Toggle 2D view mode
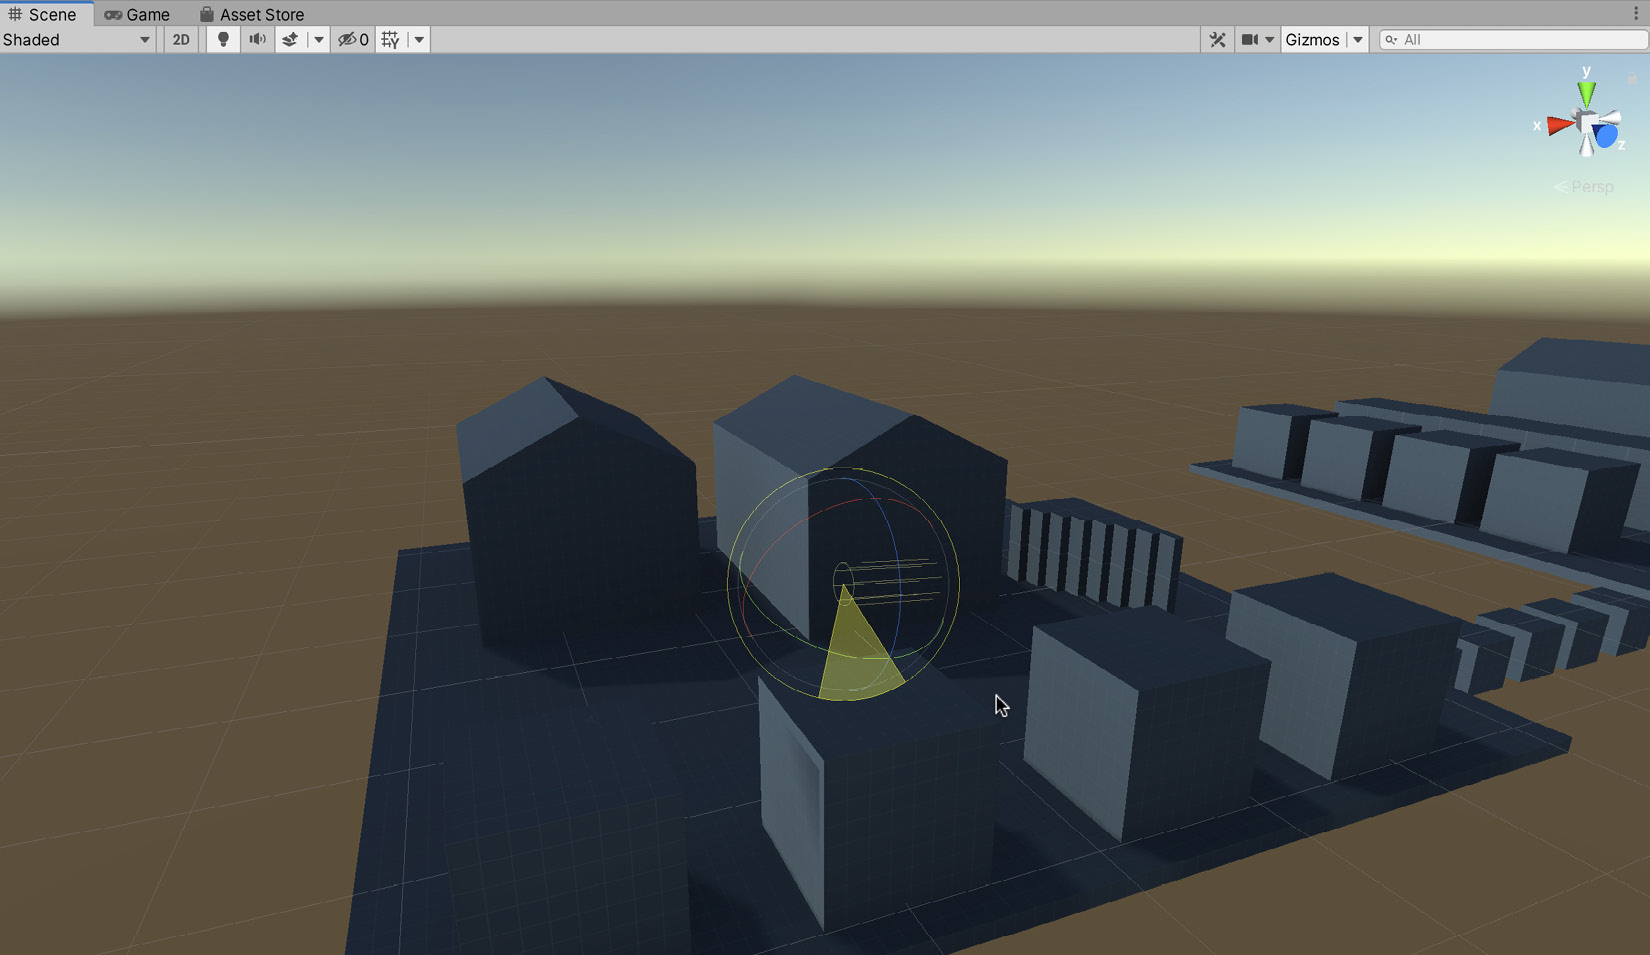This screenshot has height=955, width=1650. pyautogui.click(x=181, y=40)
